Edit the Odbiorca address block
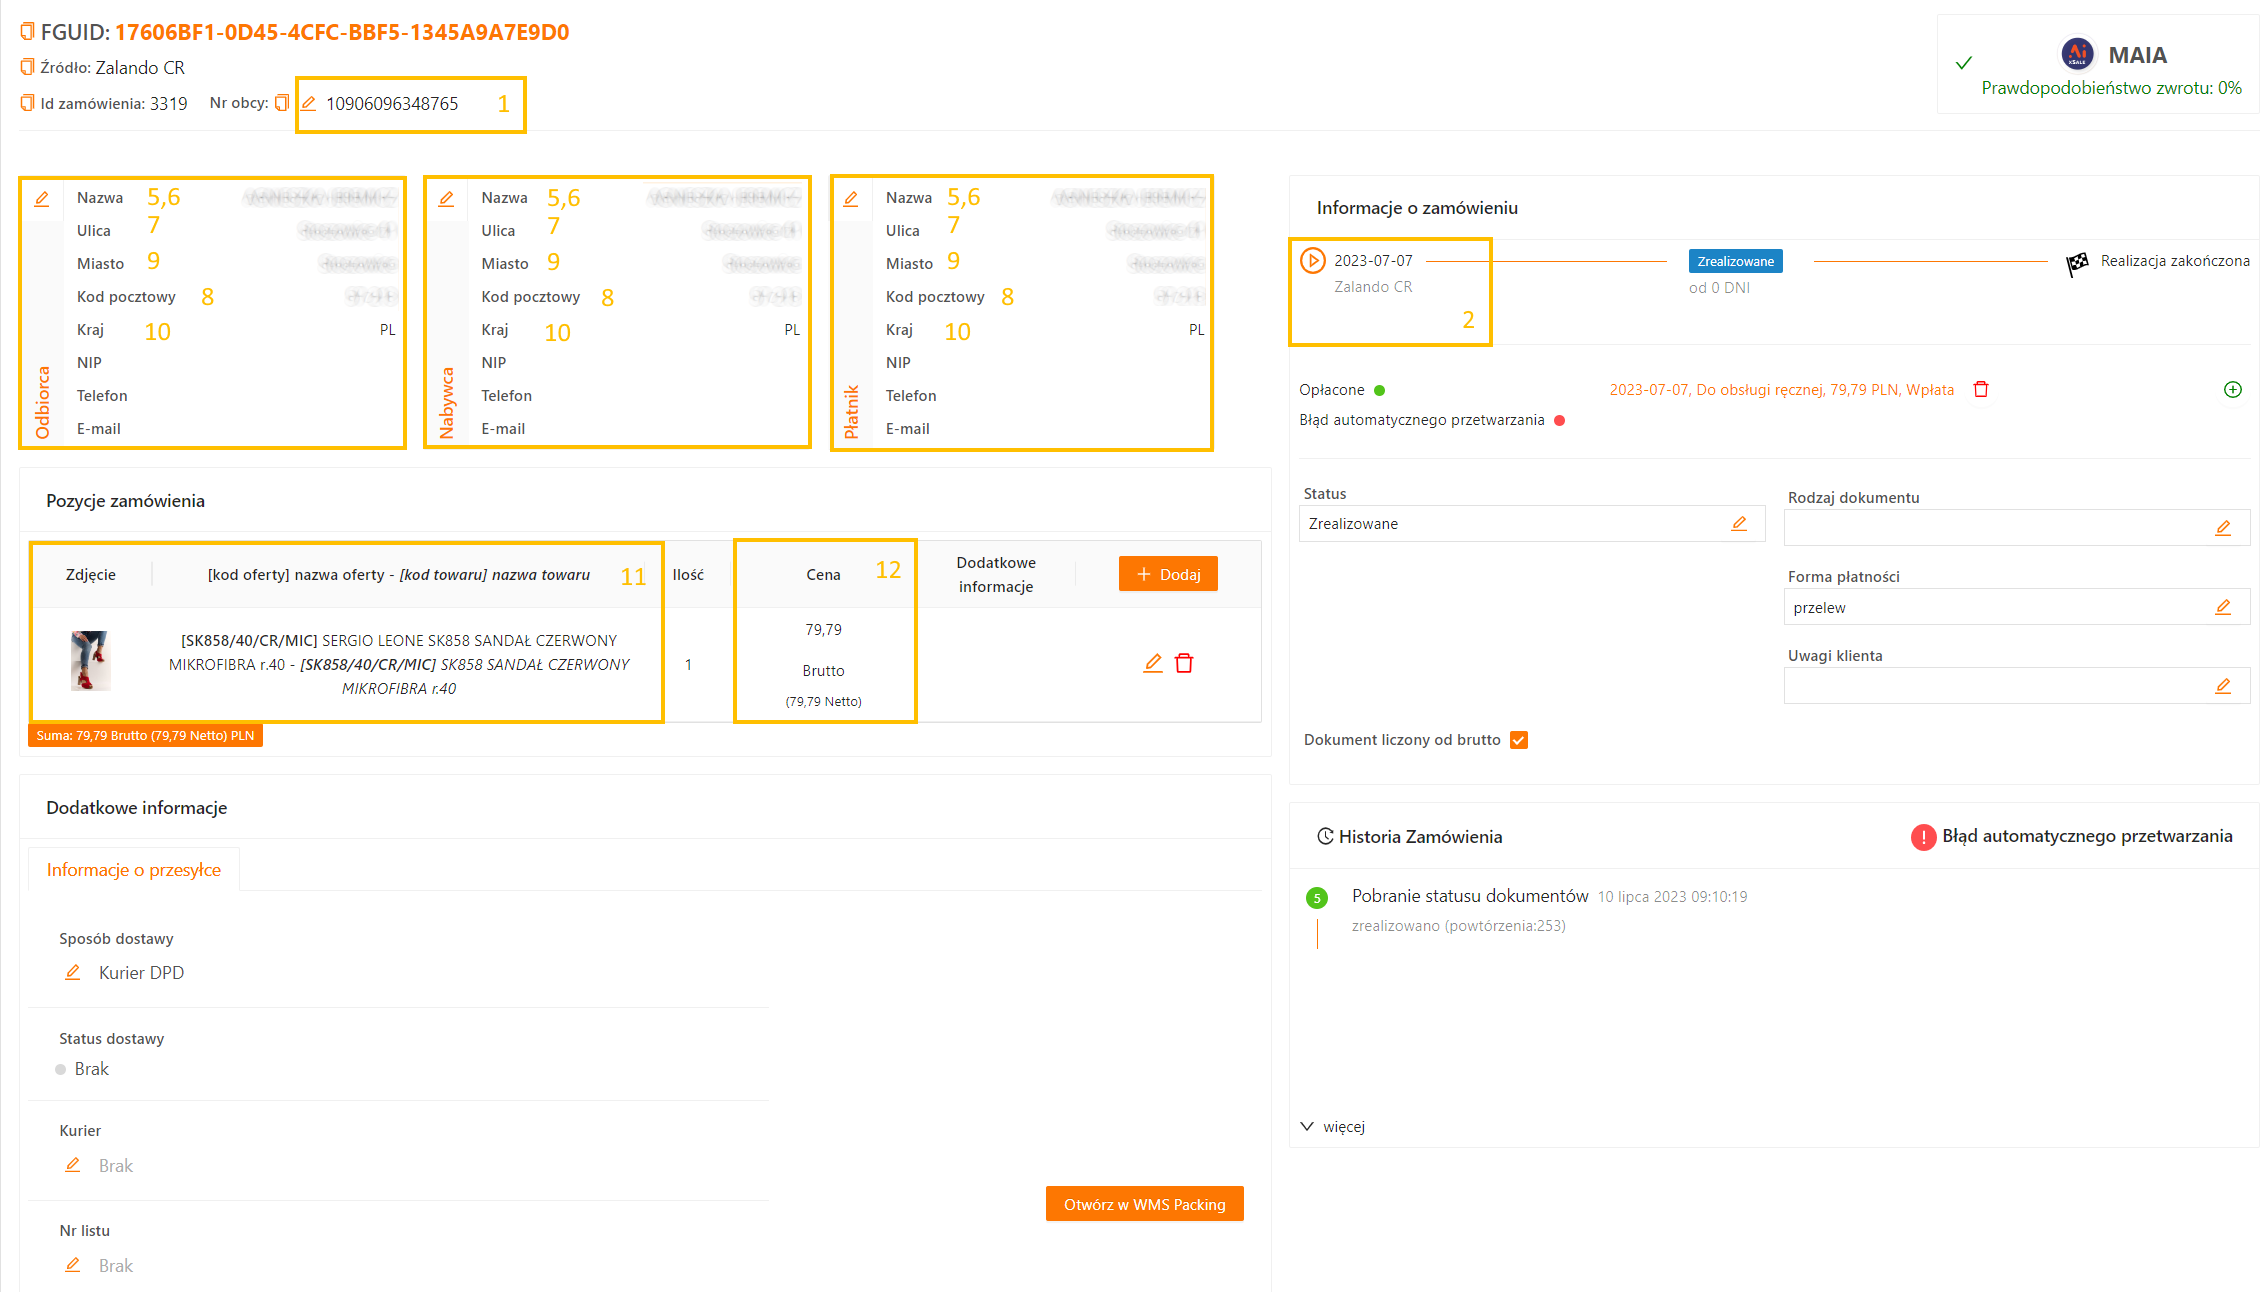 pos(42,199)
